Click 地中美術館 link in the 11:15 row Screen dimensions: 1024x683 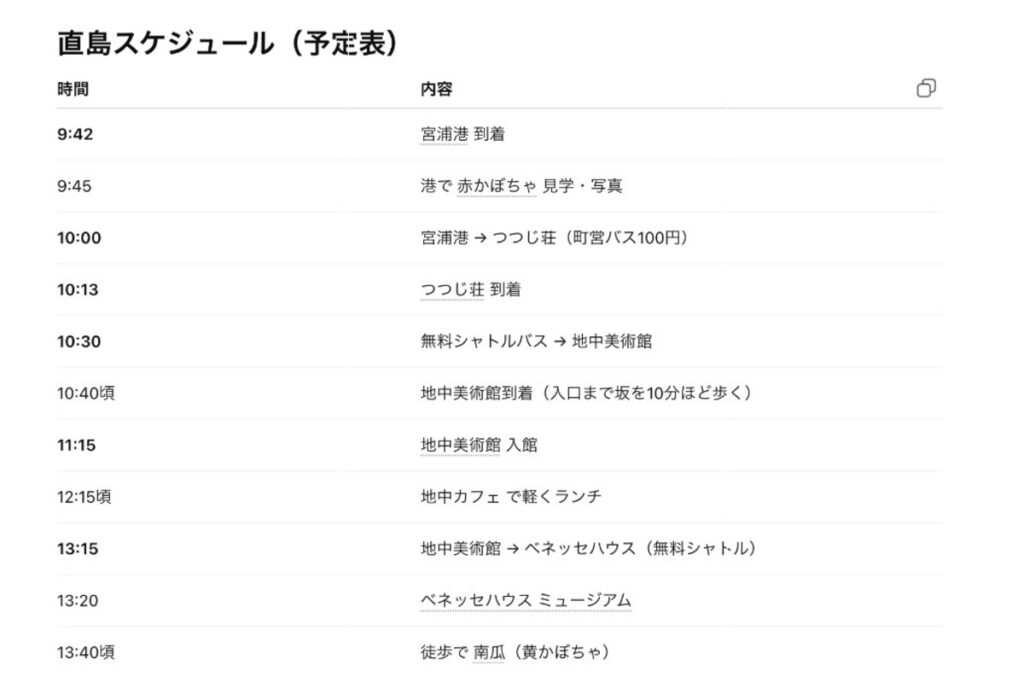pyautogui.click(x=460, y=445)
